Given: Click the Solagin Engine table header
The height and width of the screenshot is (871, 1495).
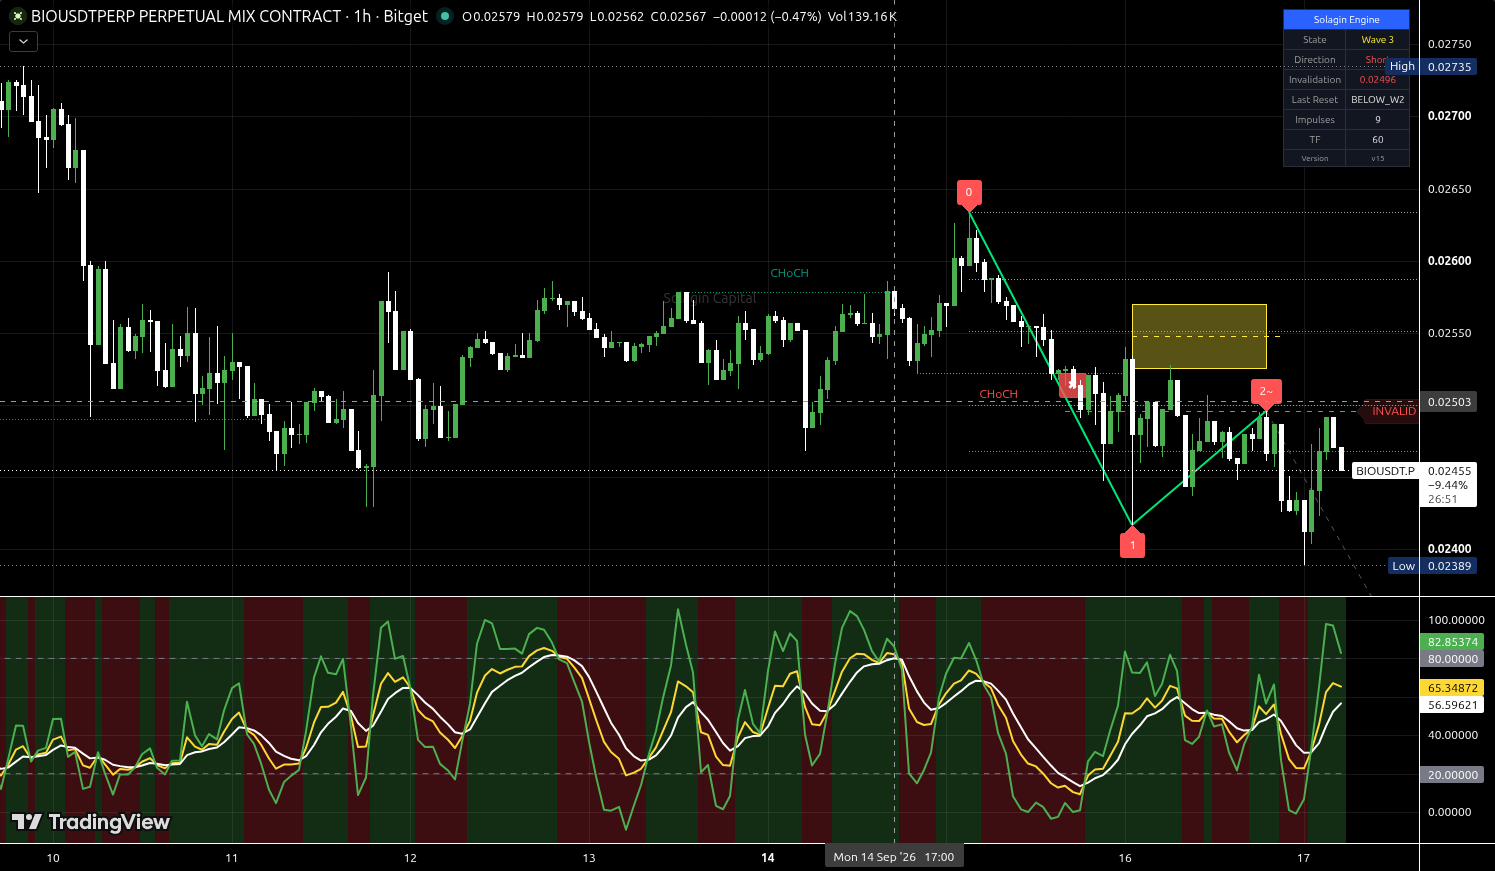Looking at the screenshot, I should click(x=1346, y=20).
